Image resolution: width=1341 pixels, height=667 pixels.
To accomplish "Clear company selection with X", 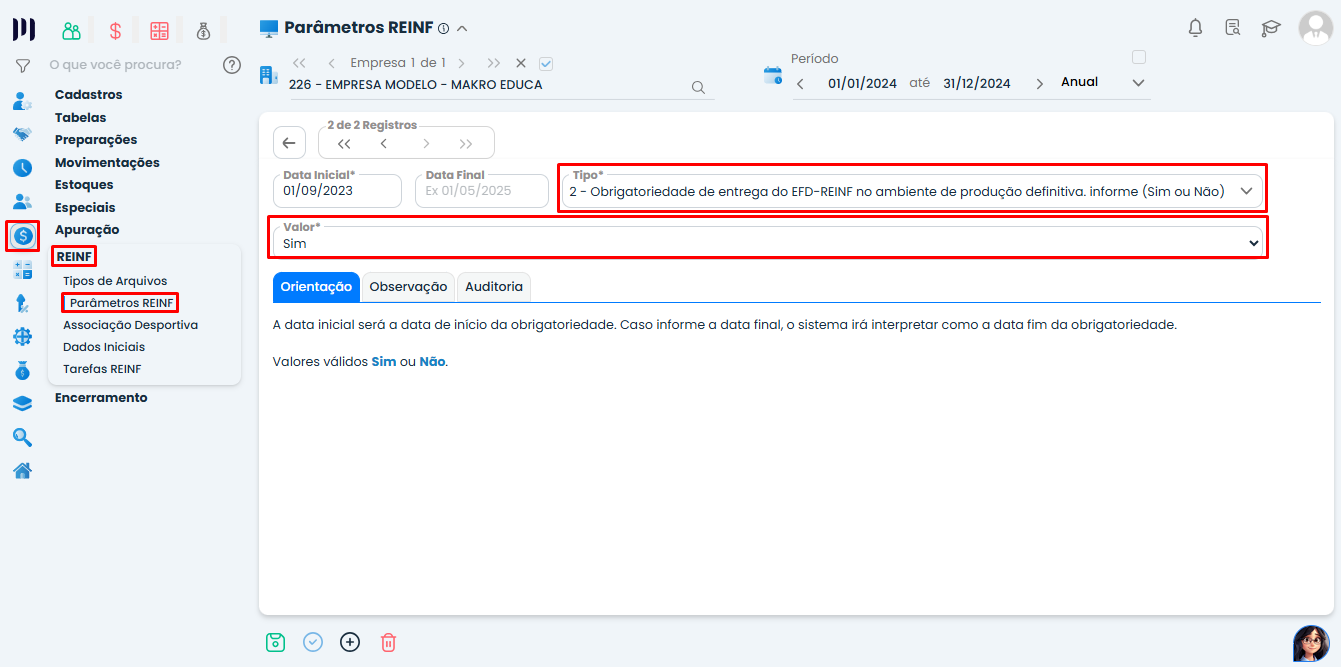I will [520, 63].
